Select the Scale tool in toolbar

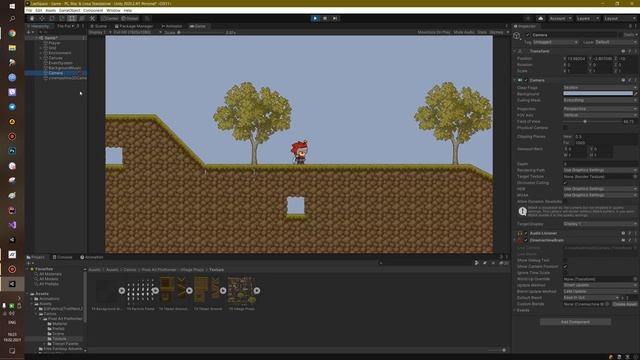tap(62, 18)
